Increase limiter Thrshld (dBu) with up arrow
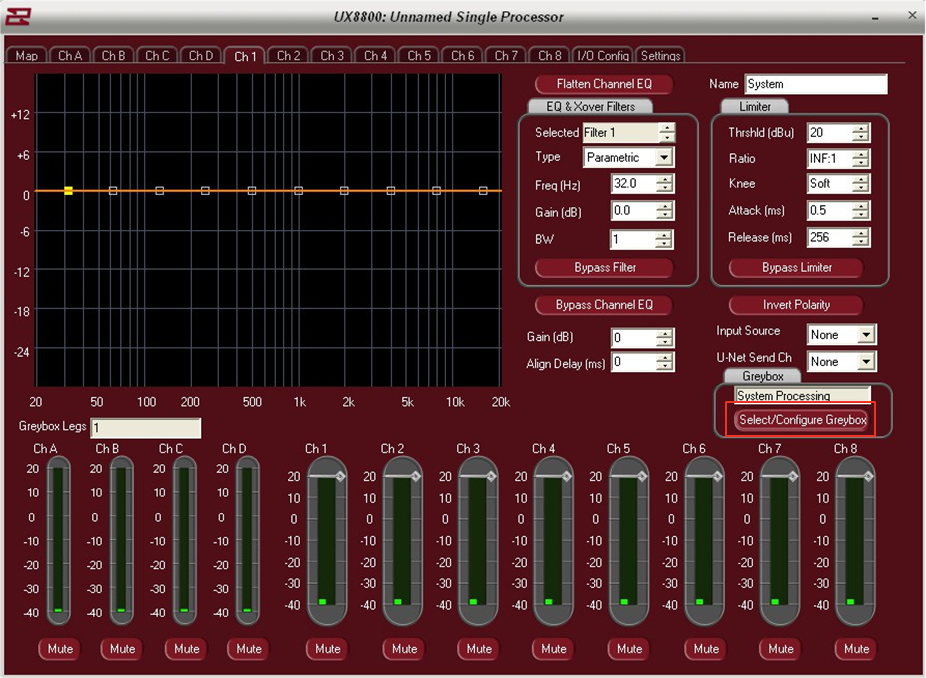The image size is (926, 678). click(x=860, y=128)
